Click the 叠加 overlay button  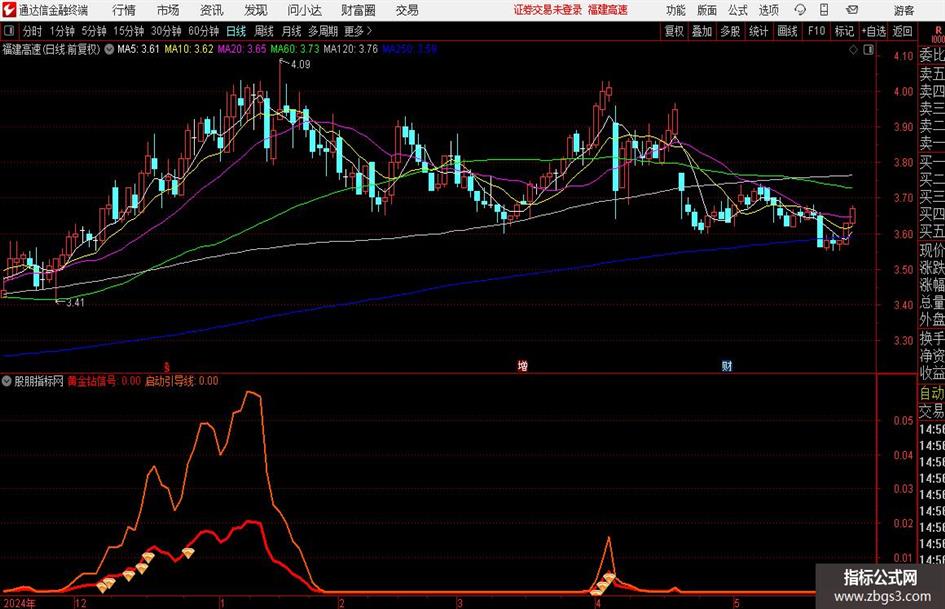coord(702,31)
